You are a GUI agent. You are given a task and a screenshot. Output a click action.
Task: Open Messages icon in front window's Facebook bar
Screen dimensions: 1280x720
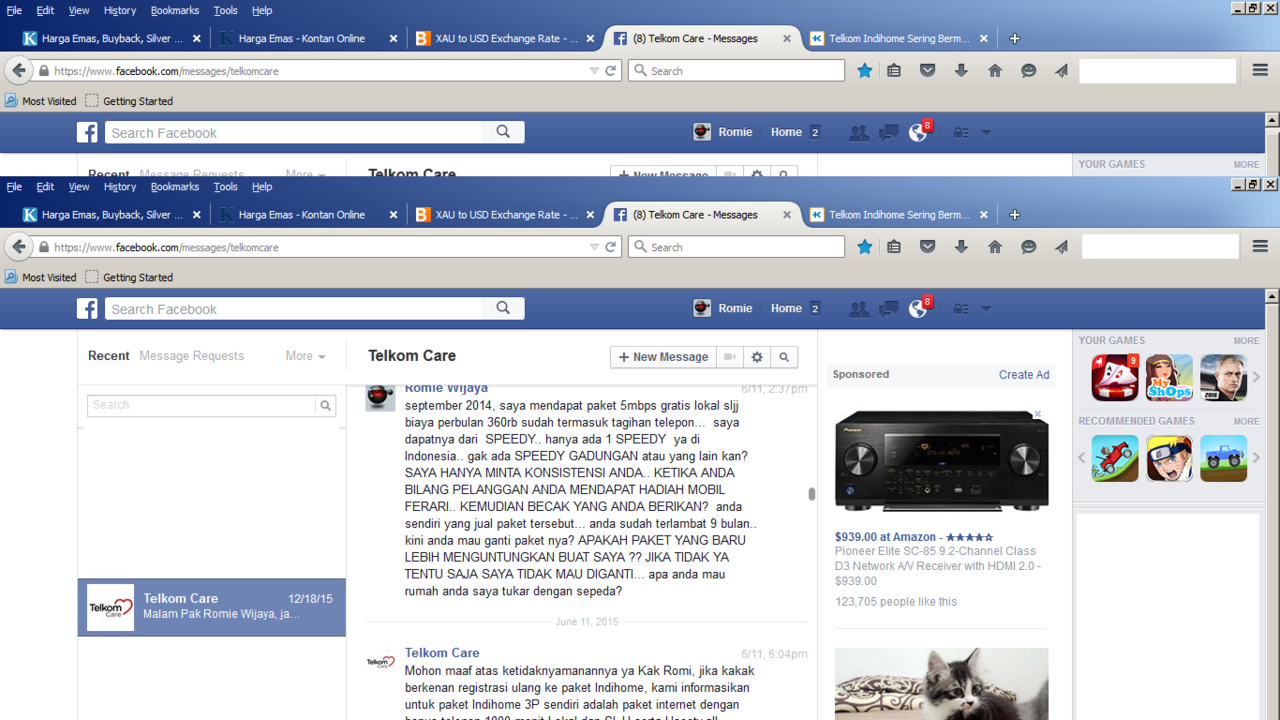point(888,309)
